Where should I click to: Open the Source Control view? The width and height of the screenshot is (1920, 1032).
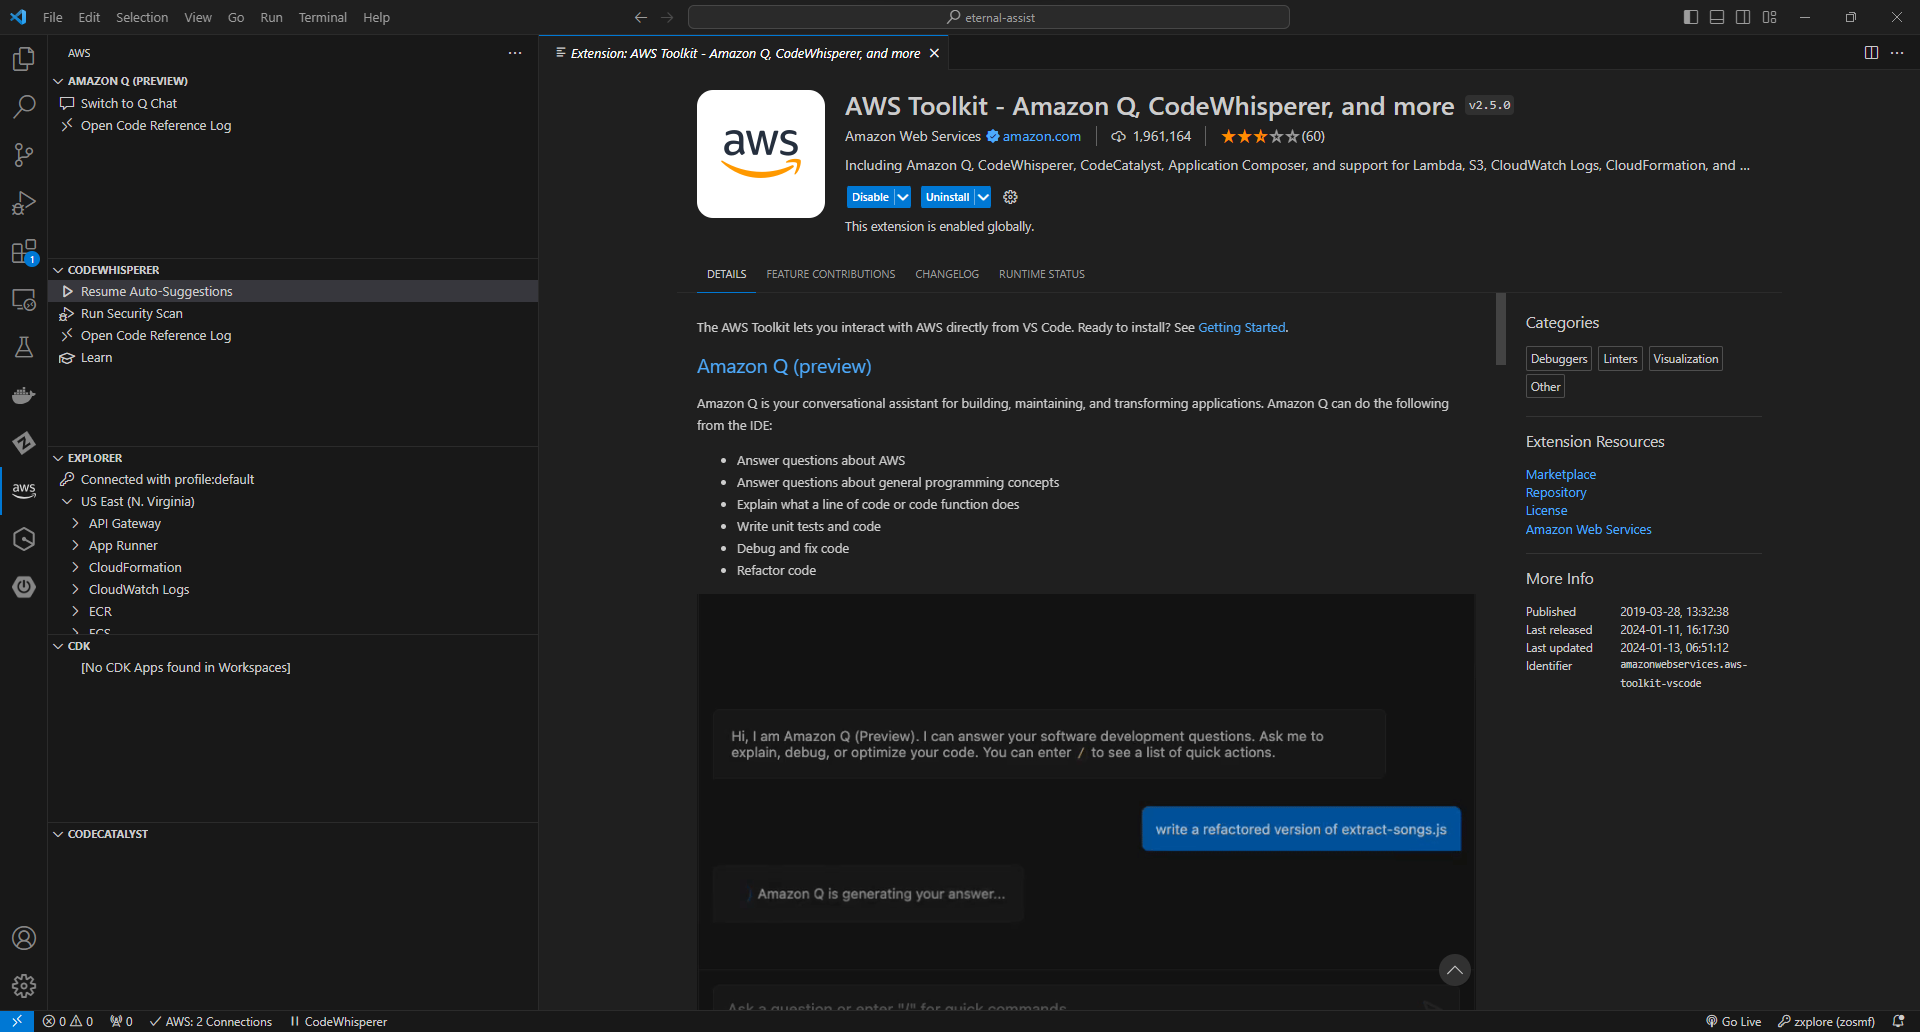24,155
